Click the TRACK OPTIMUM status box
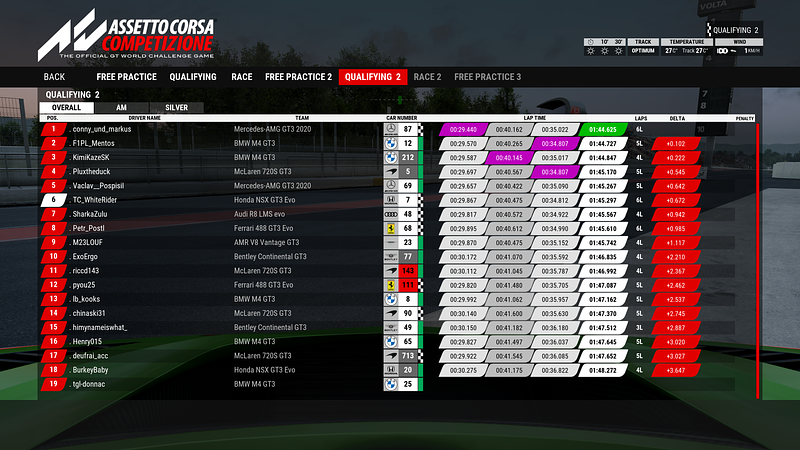The width and height of the screenshot is (800, 450). (642, 46)
